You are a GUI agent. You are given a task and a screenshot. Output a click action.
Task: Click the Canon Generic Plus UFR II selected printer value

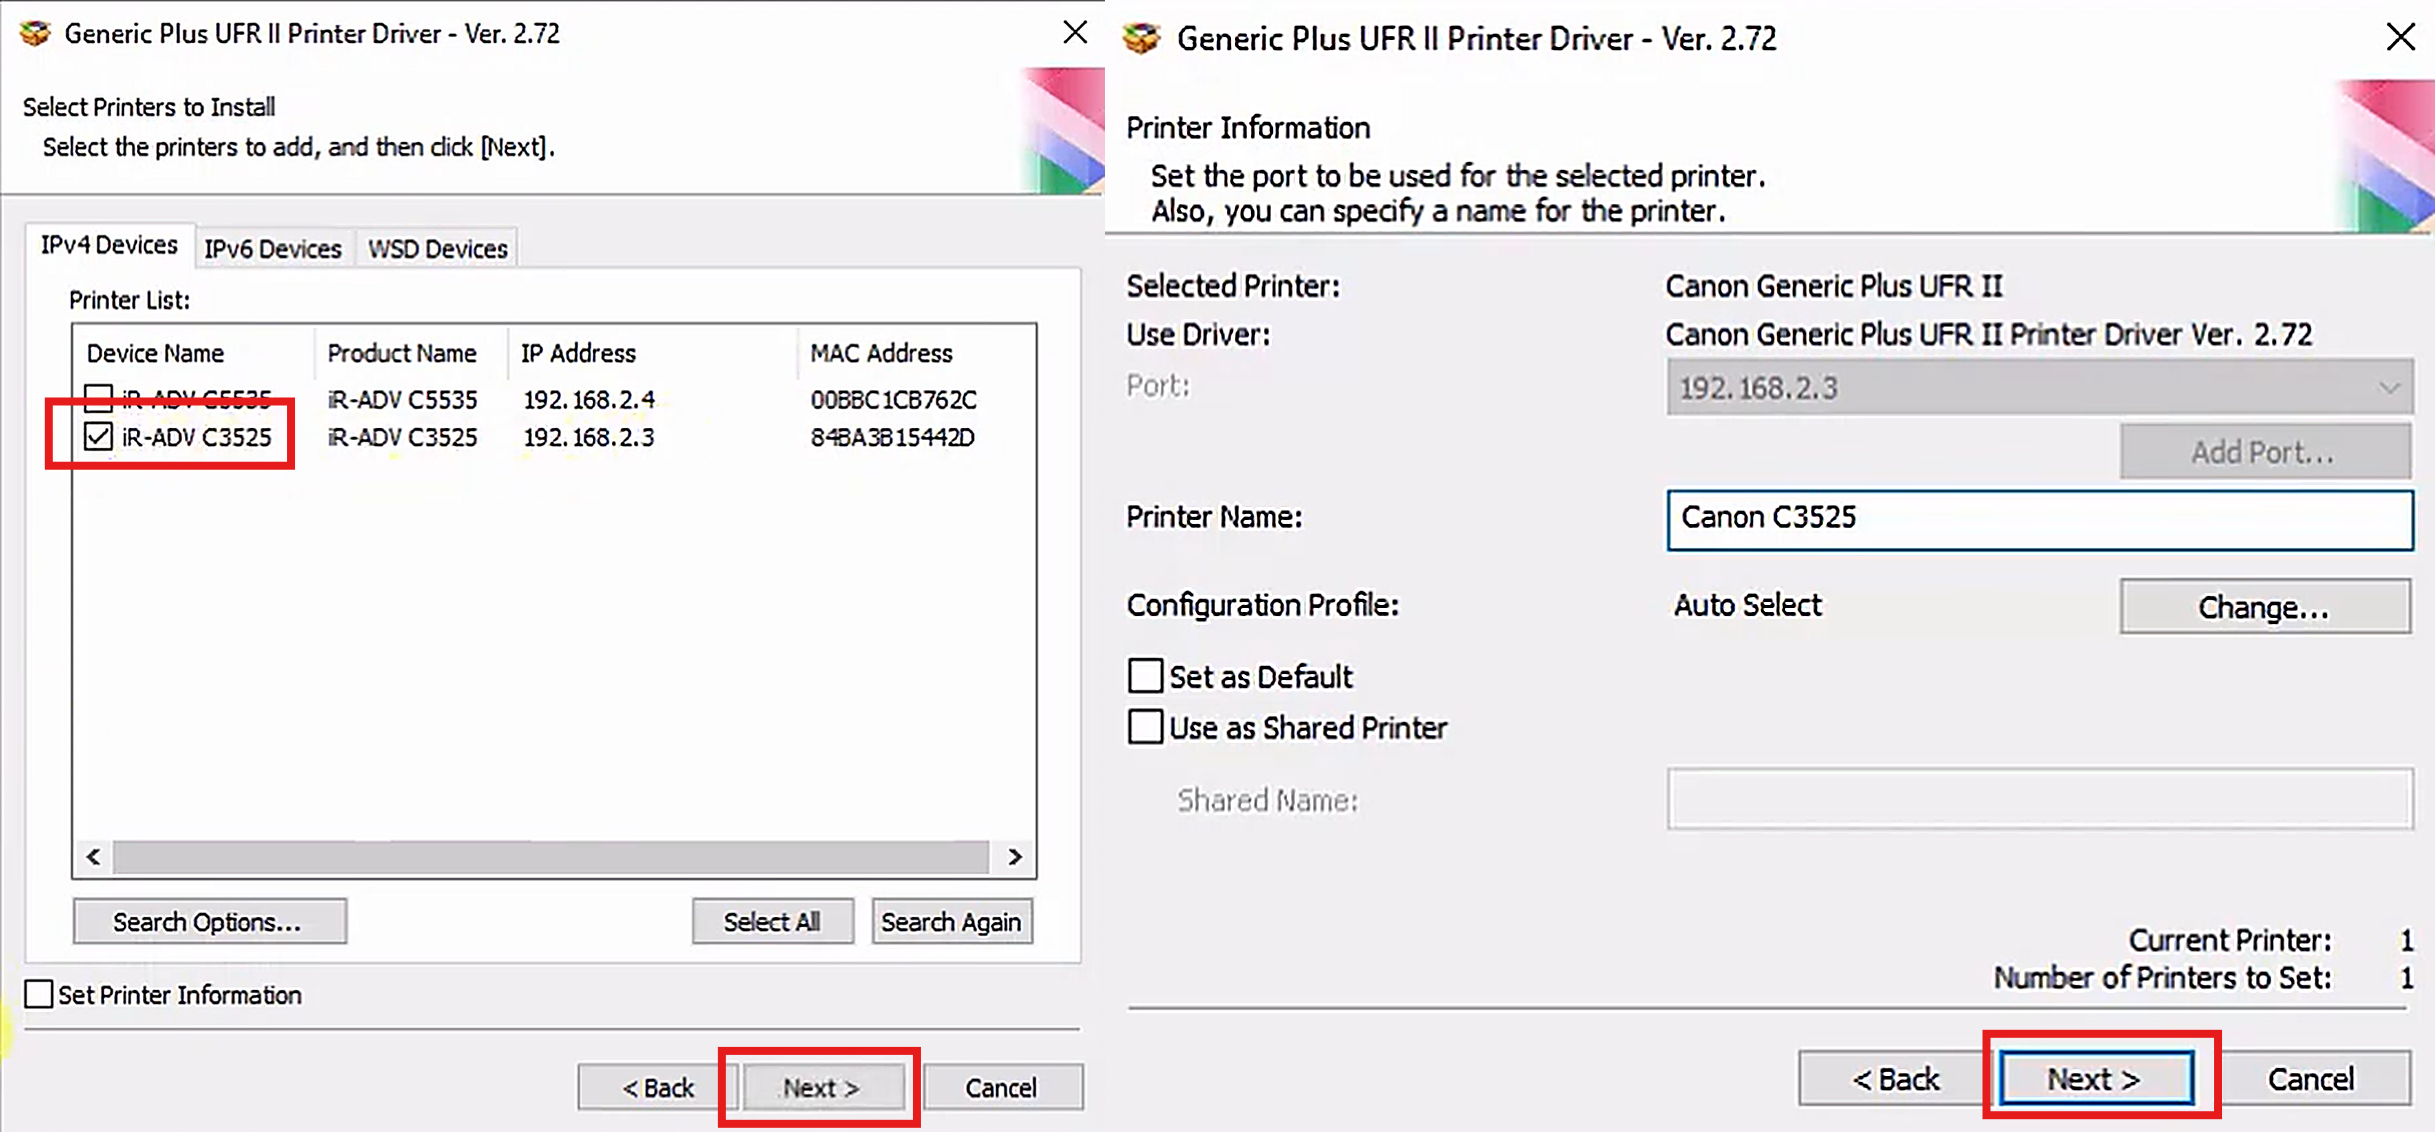[x=1834, y=286]
